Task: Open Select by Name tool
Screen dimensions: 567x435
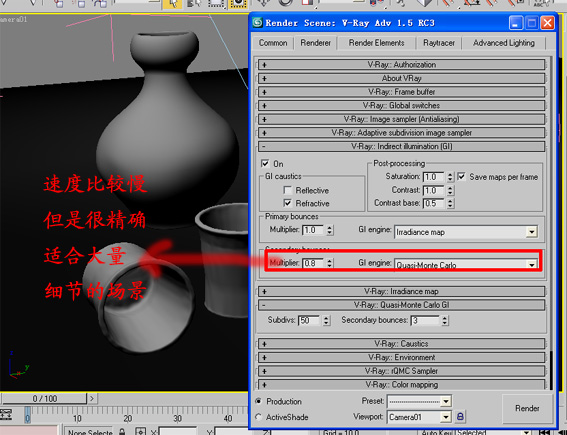Action: click(x=194, y=4)
